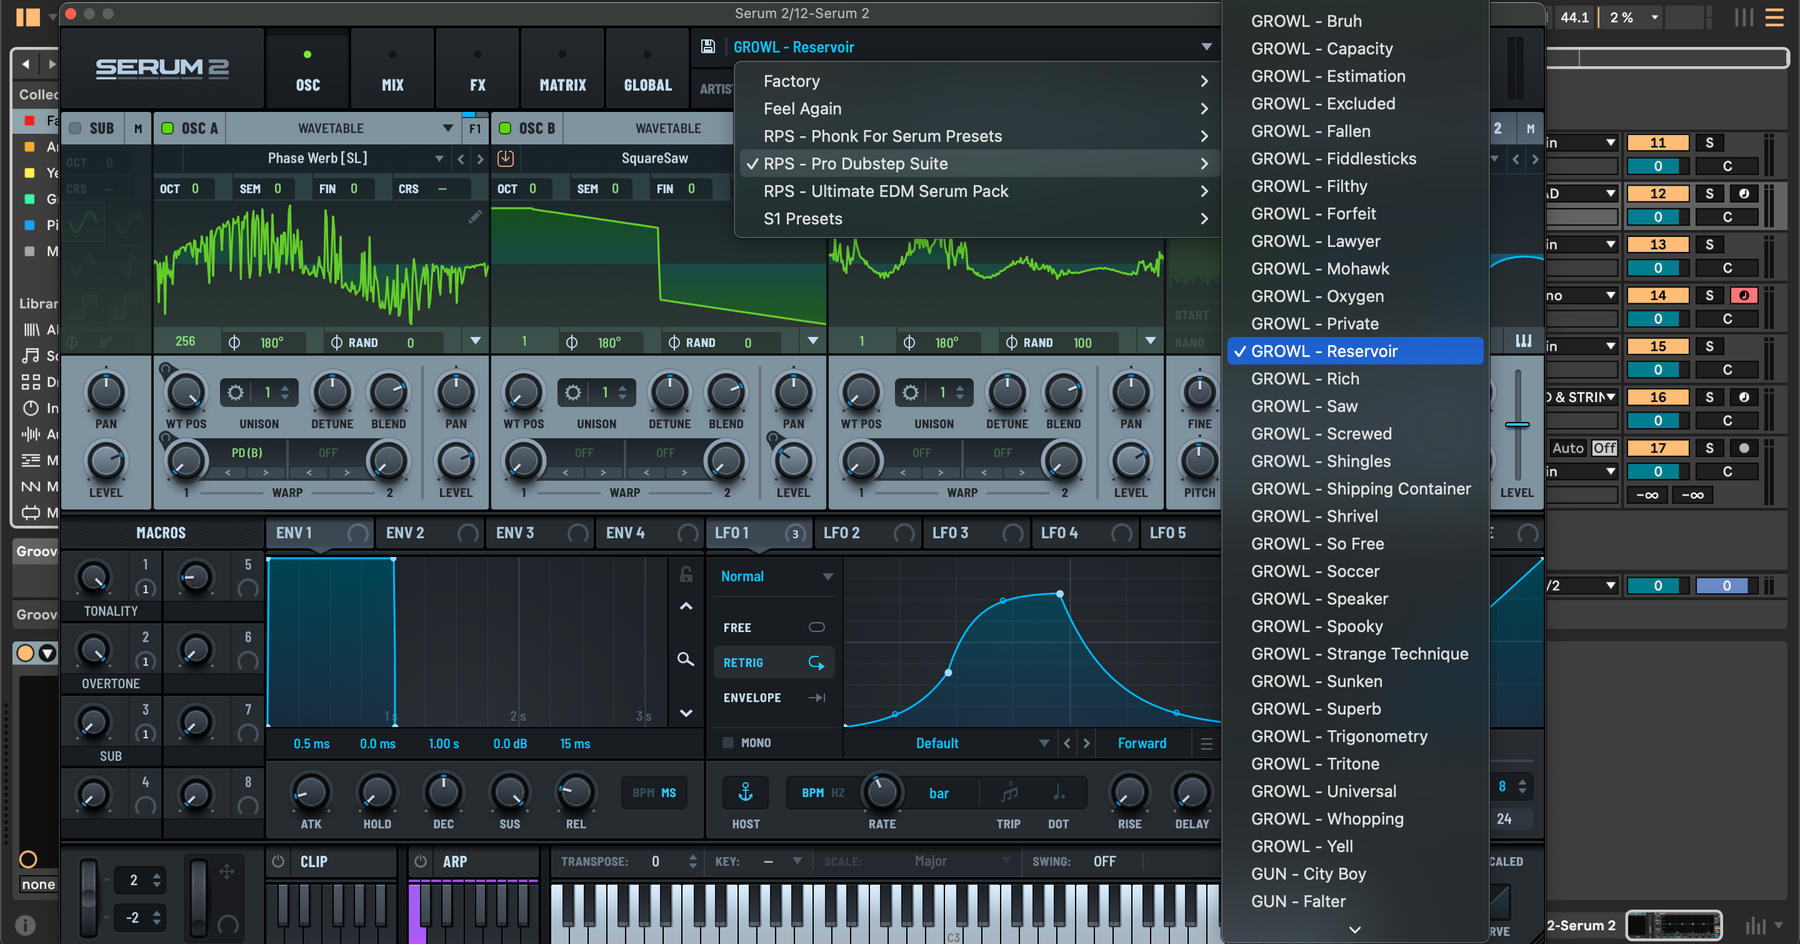Viewport: 1800px width, 944px height.
Task: Click the LFO triplet note icon
Action: pyautogui.click(x=1009, y=793)
